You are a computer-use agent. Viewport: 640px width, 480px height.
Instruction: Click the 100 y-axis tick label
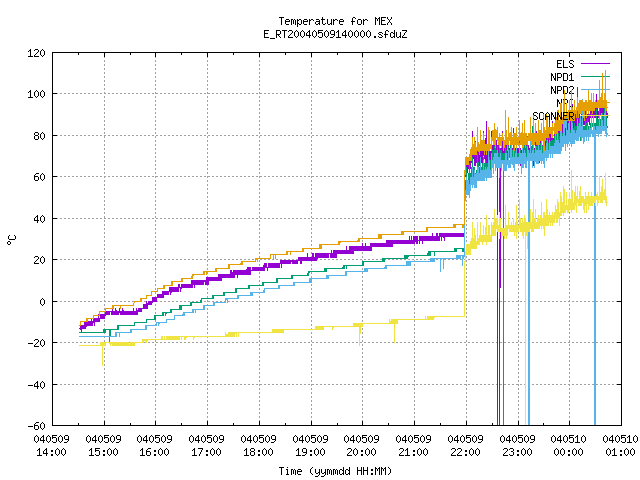(36, 94)
